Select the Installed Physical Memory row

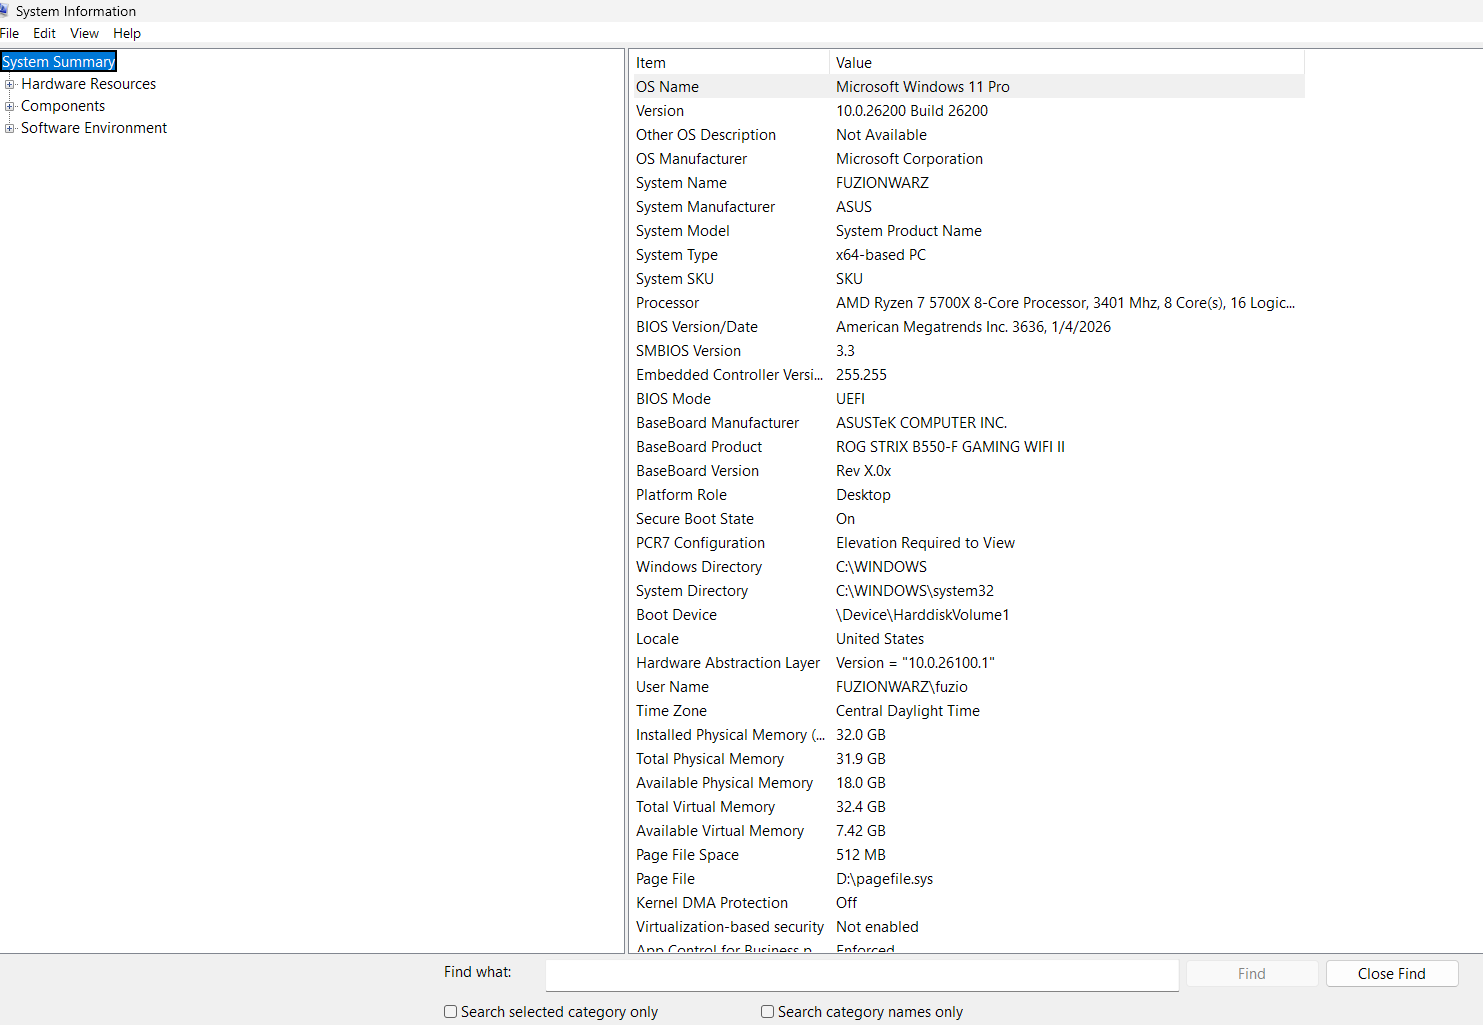(968, 735)
